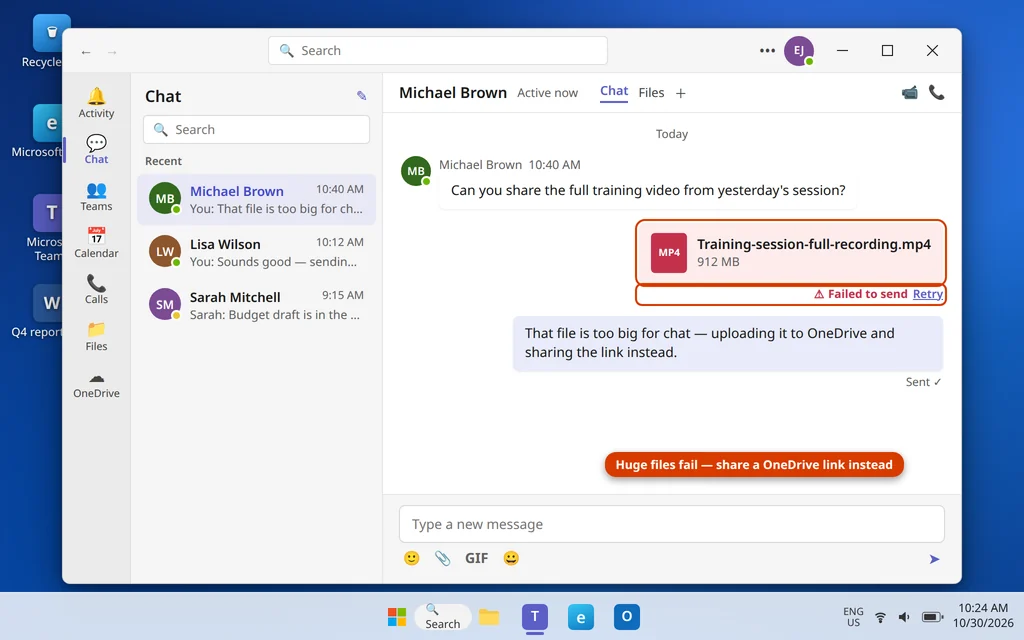Open Sarah Mitchell conversation

point(256,305)
